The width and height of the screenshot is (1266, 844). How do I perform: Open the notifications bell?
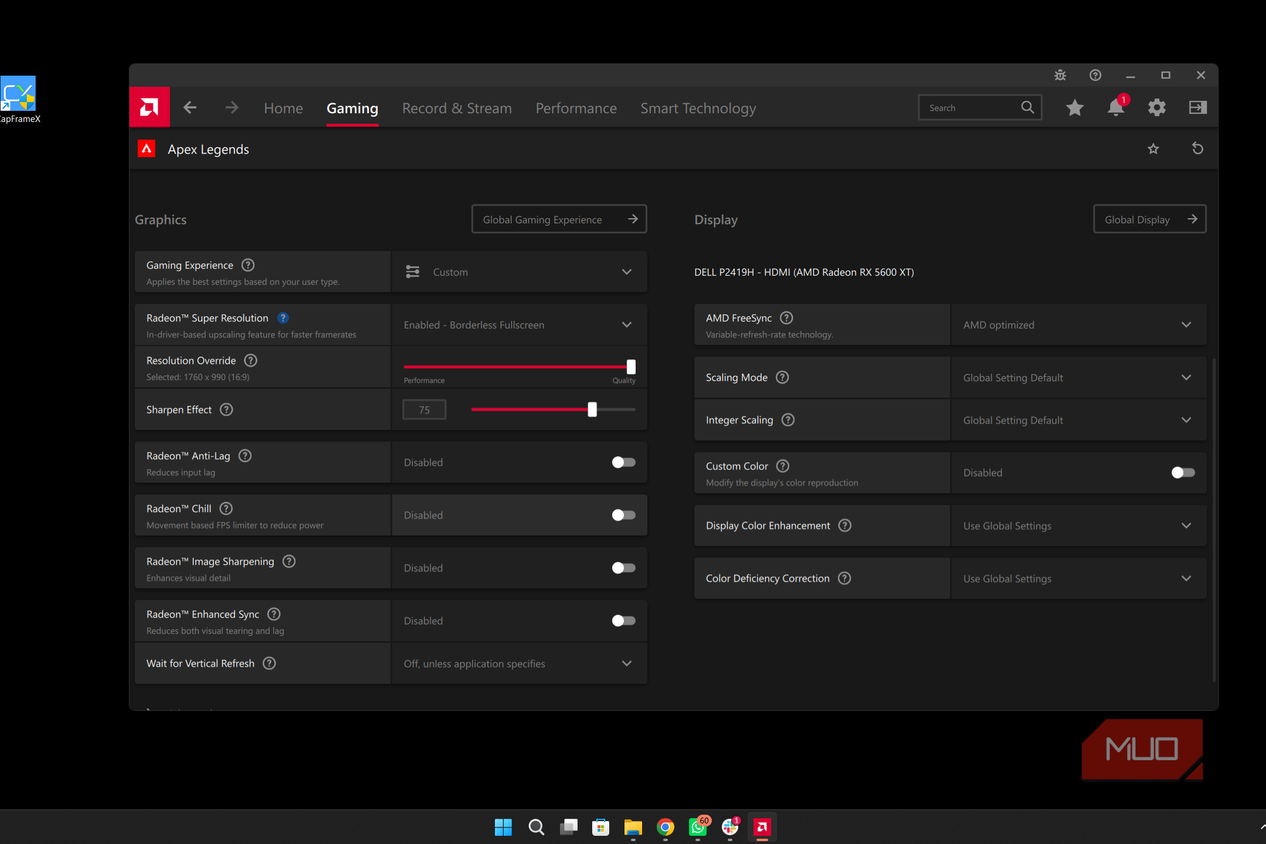[x=1116, y=107]
